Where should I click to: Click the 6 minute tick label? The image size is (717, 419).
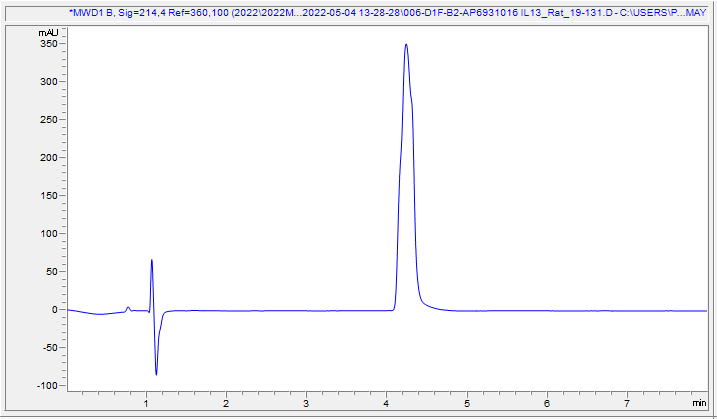click(x=546, y=403)
